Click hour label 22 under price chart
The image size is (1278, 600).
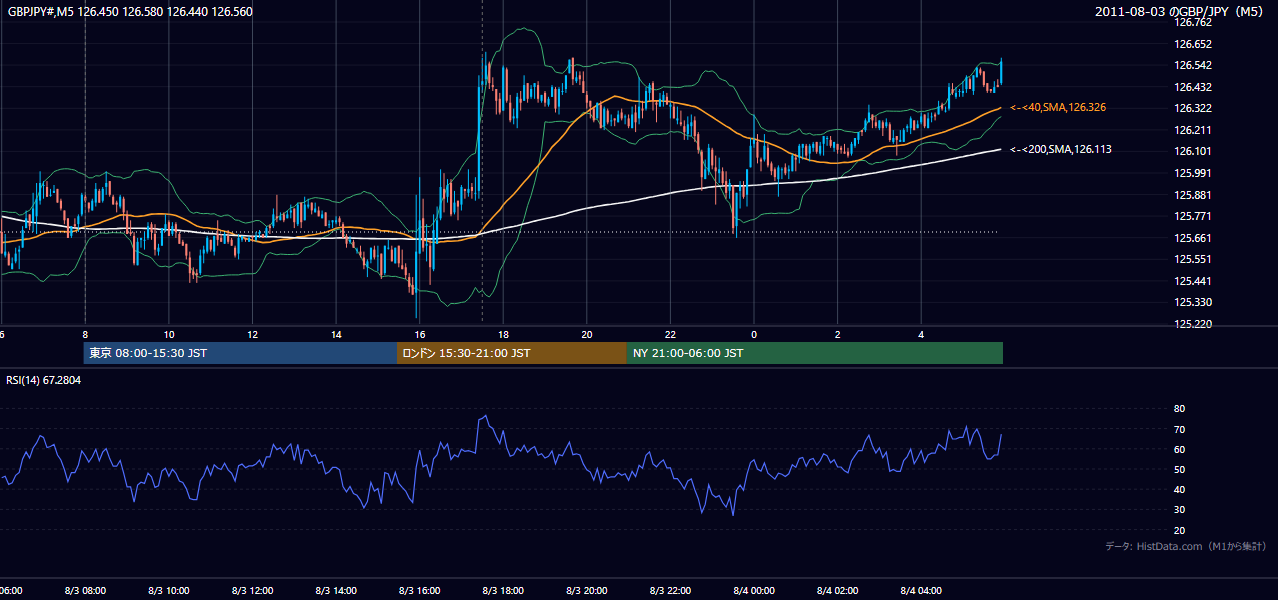(671, 334)
